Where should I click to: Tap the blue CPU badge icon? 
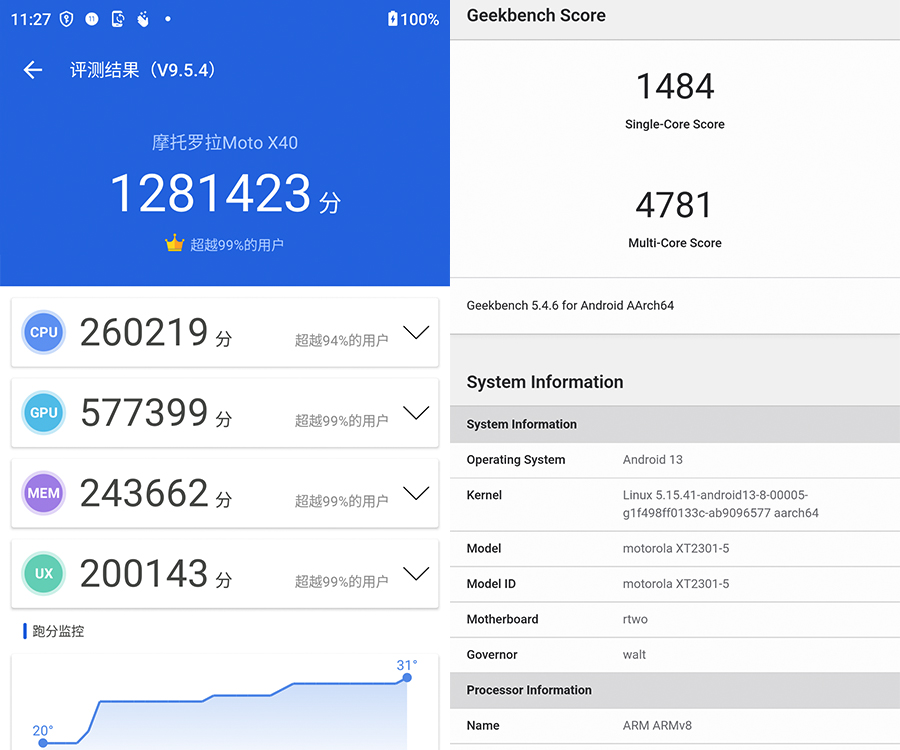(44, 332)
